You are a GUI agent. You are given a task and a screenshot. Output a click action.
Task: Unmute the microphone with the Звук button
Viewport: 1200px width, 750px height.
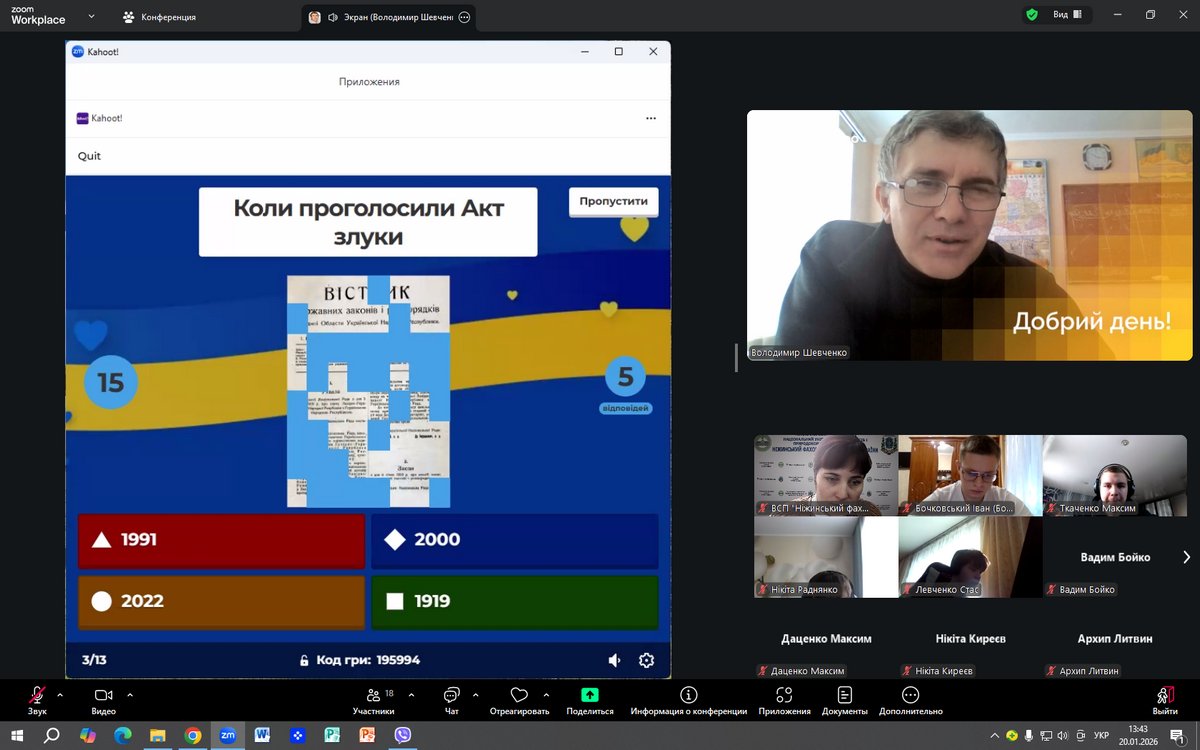[37, 696]
